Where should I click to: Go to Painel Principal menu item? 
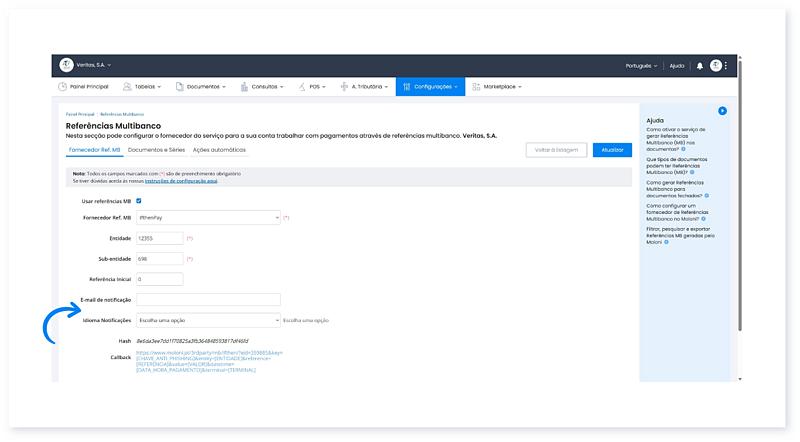[83, 87]
